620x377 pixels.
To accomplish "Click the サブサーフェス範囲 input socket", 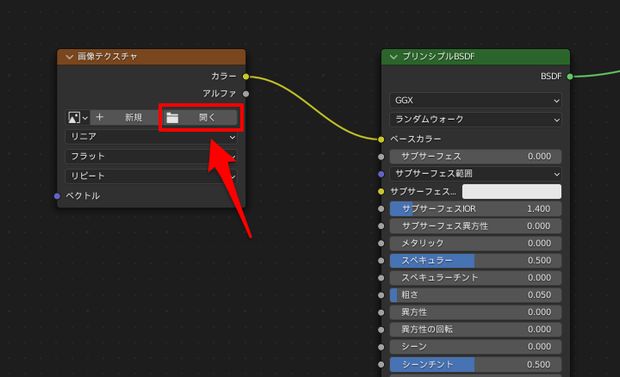I will (x=381, y=174).
